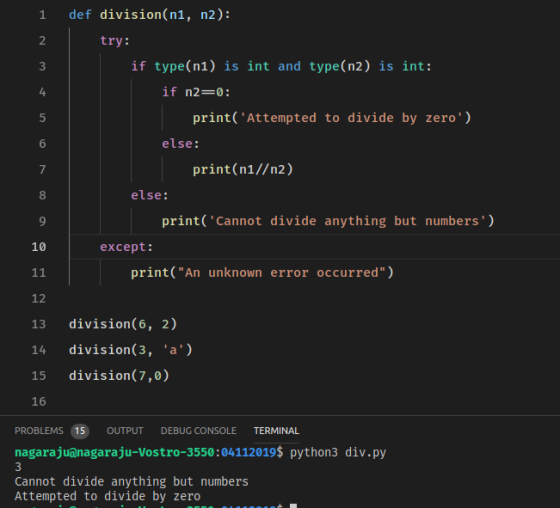Screen dimensions: 560x508
Task: Click line number 5 in gutter
Action: point(42,118)
